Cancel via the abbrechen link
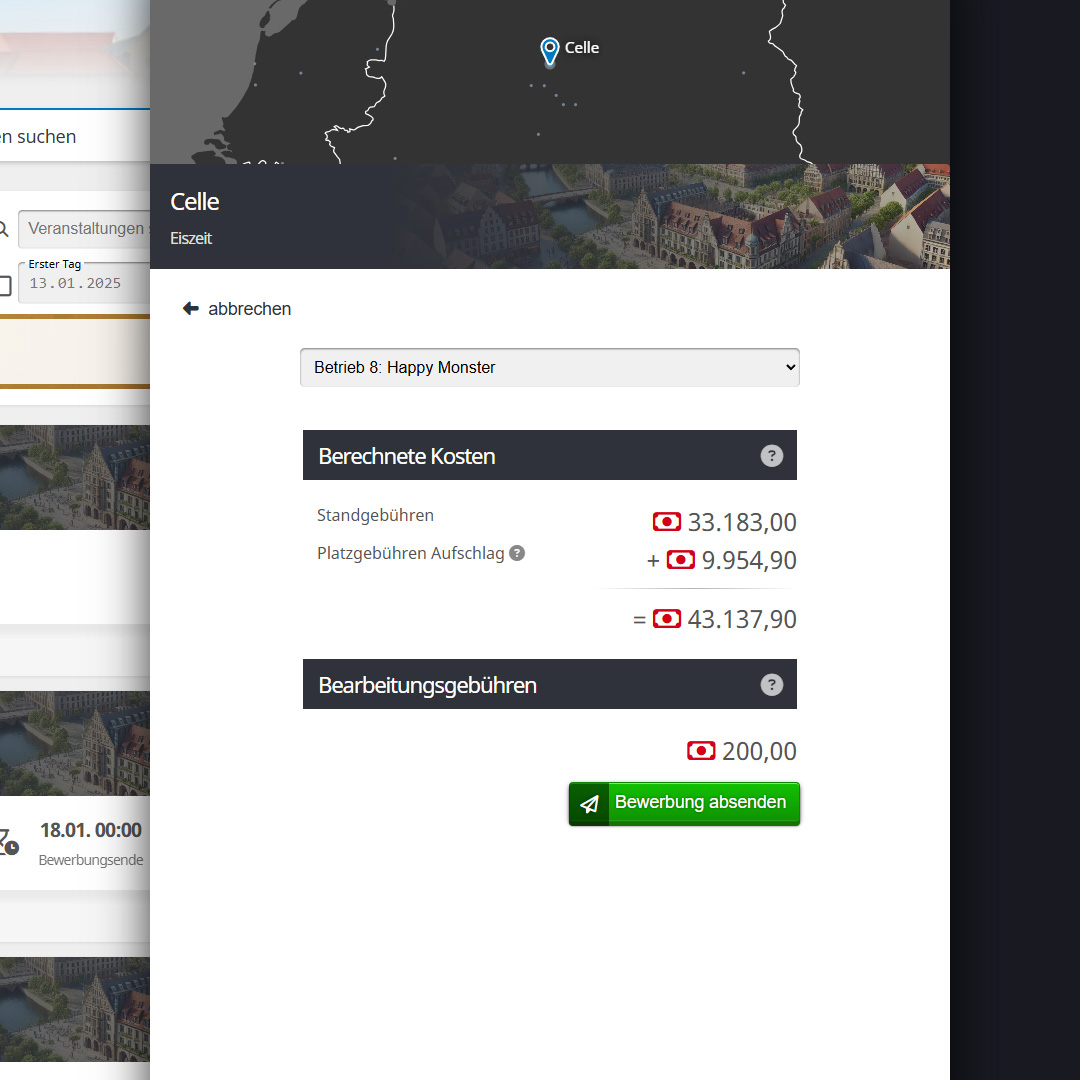Image resolution: width=1080 pixels, height=1080 pixels. [x=249, y=309]
